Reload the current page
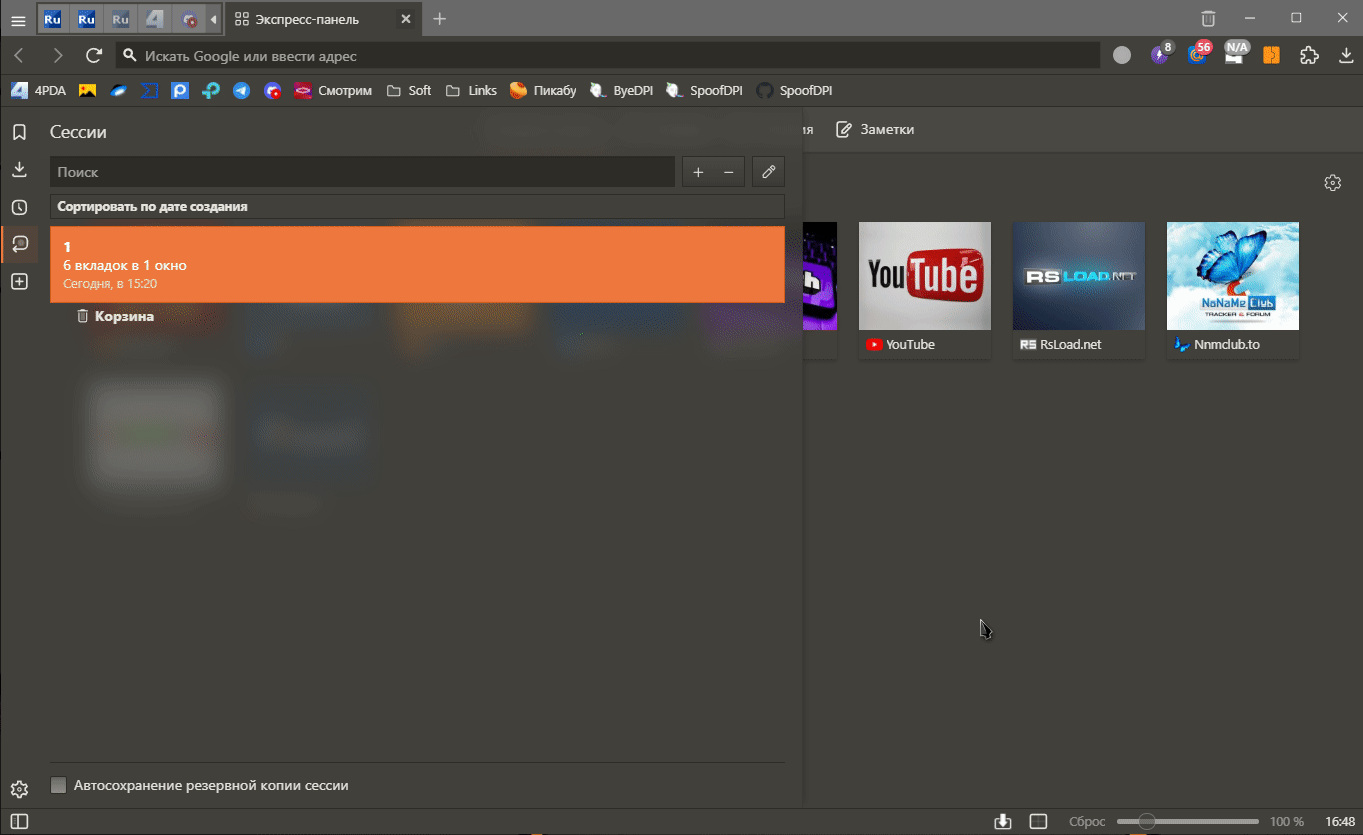 [94, 56]
